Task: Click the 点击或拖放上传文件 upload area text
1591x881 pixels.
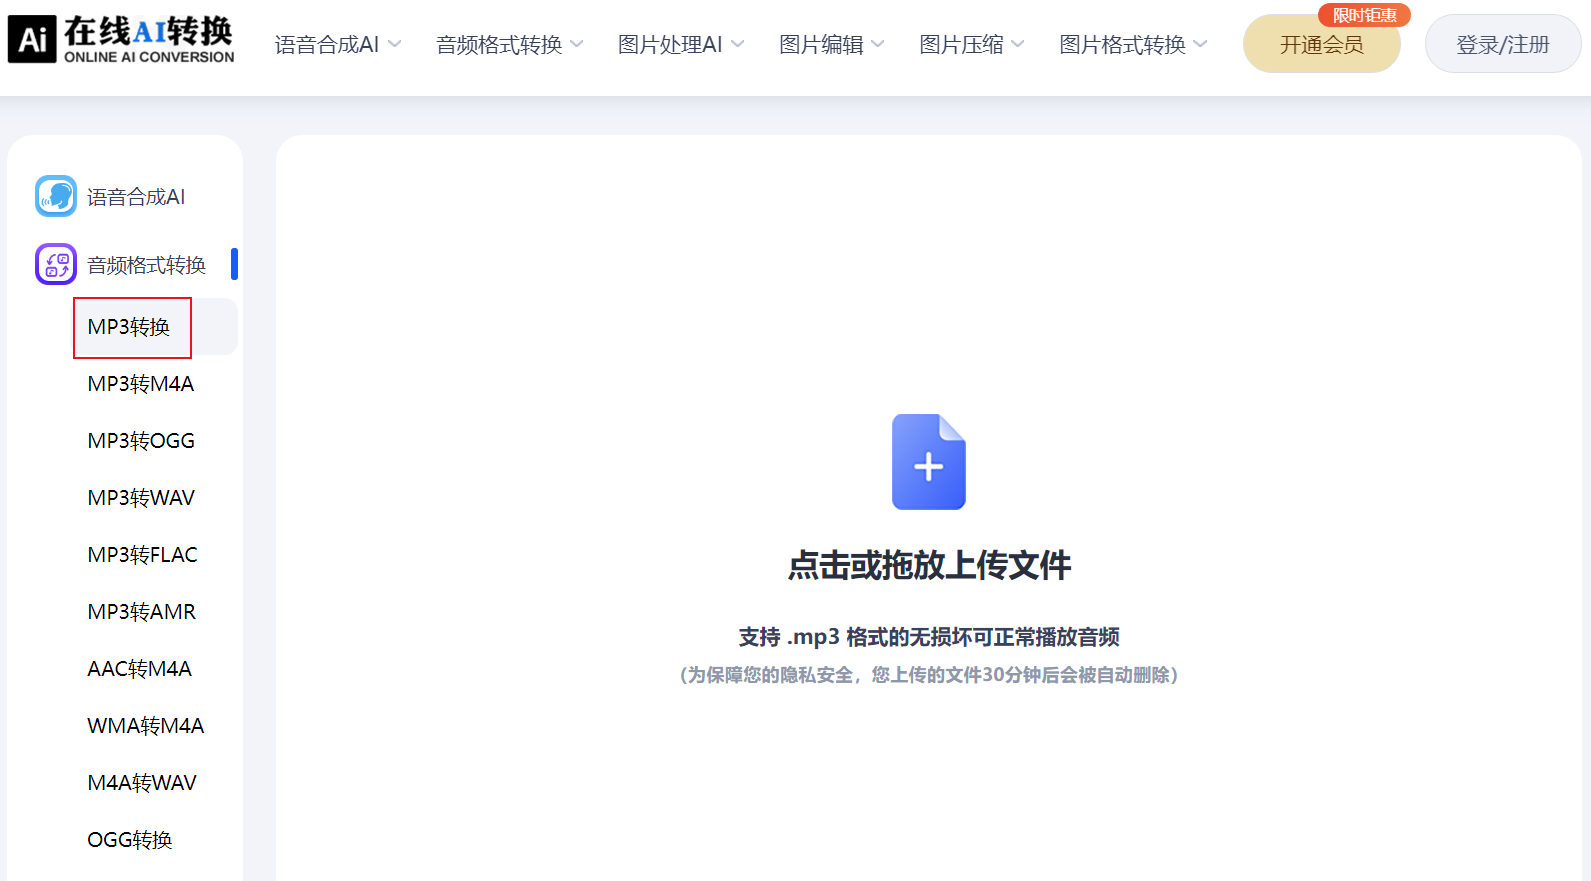Action: click(x=929, y=566)
